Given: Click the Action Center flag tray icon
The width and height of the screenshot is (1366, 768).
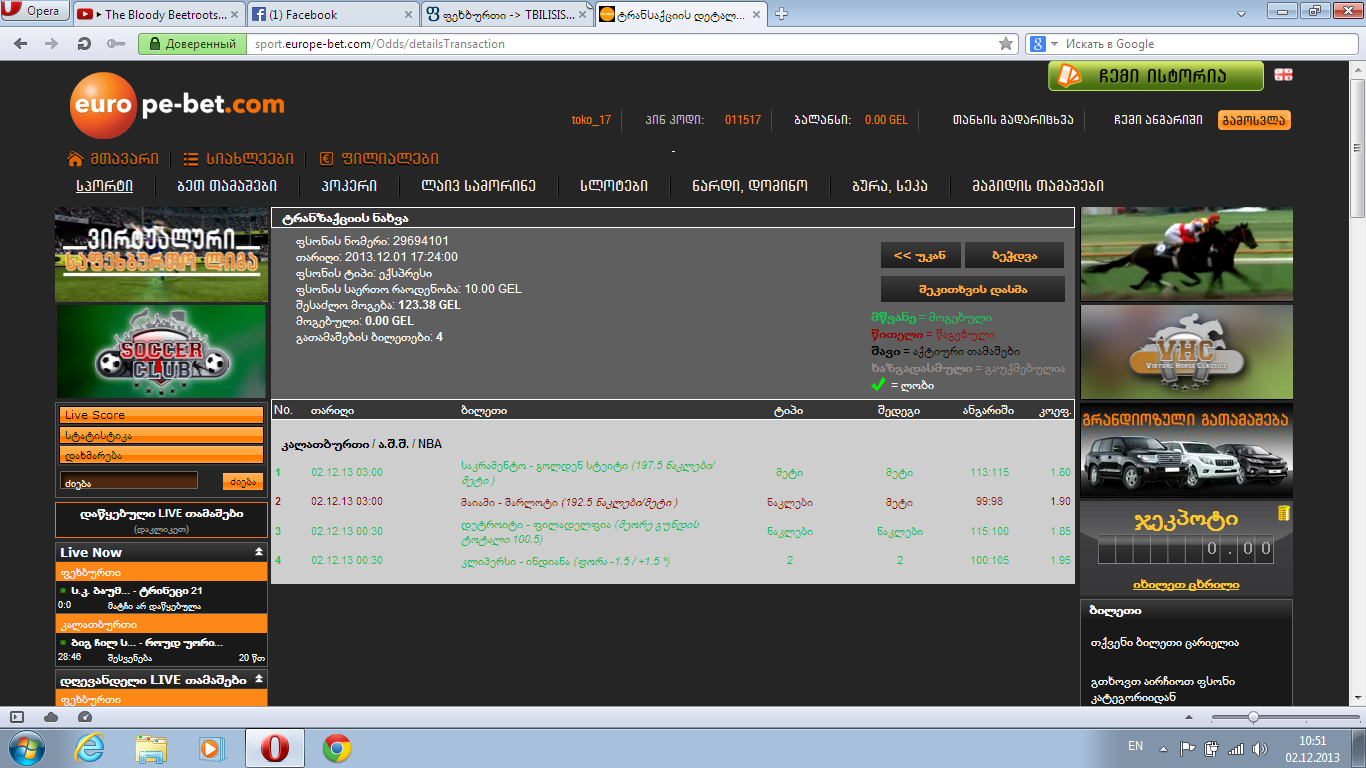Looking at the screenshot, I should pos(1188,748).
